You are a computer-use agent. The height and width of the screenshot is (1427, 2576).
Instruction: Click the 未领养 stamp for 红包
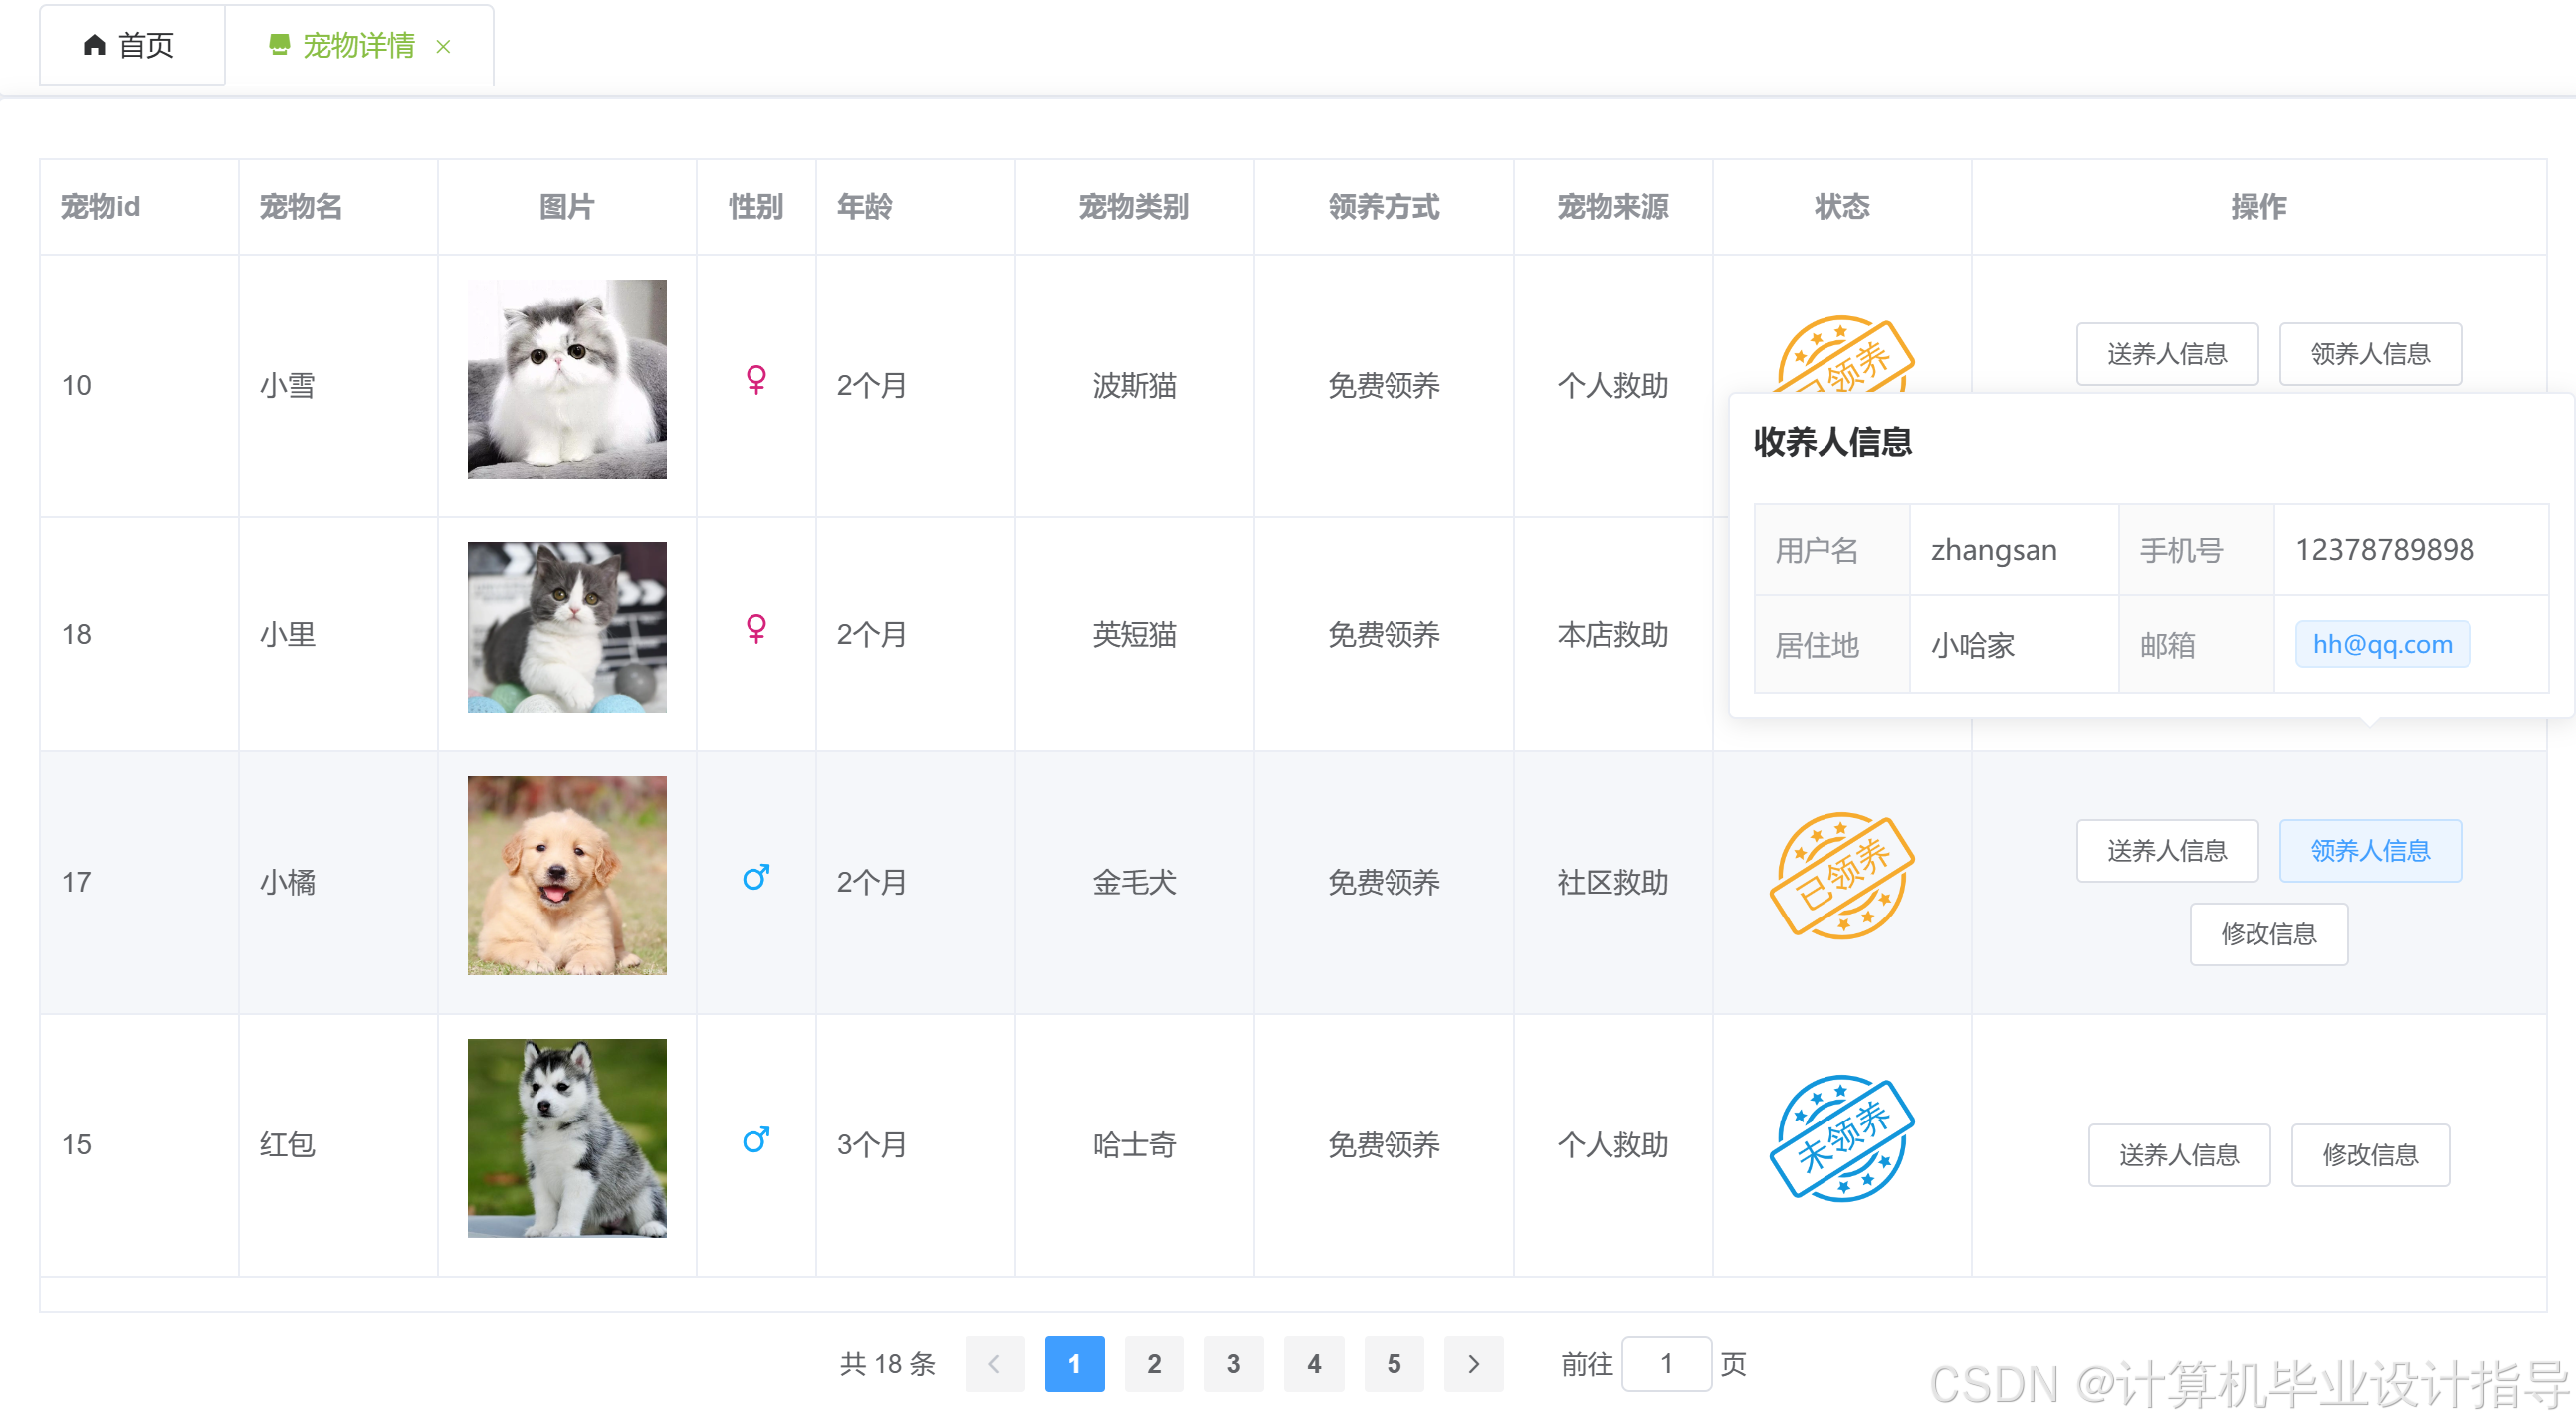pyautogui.click(x=1842, y=1139)
